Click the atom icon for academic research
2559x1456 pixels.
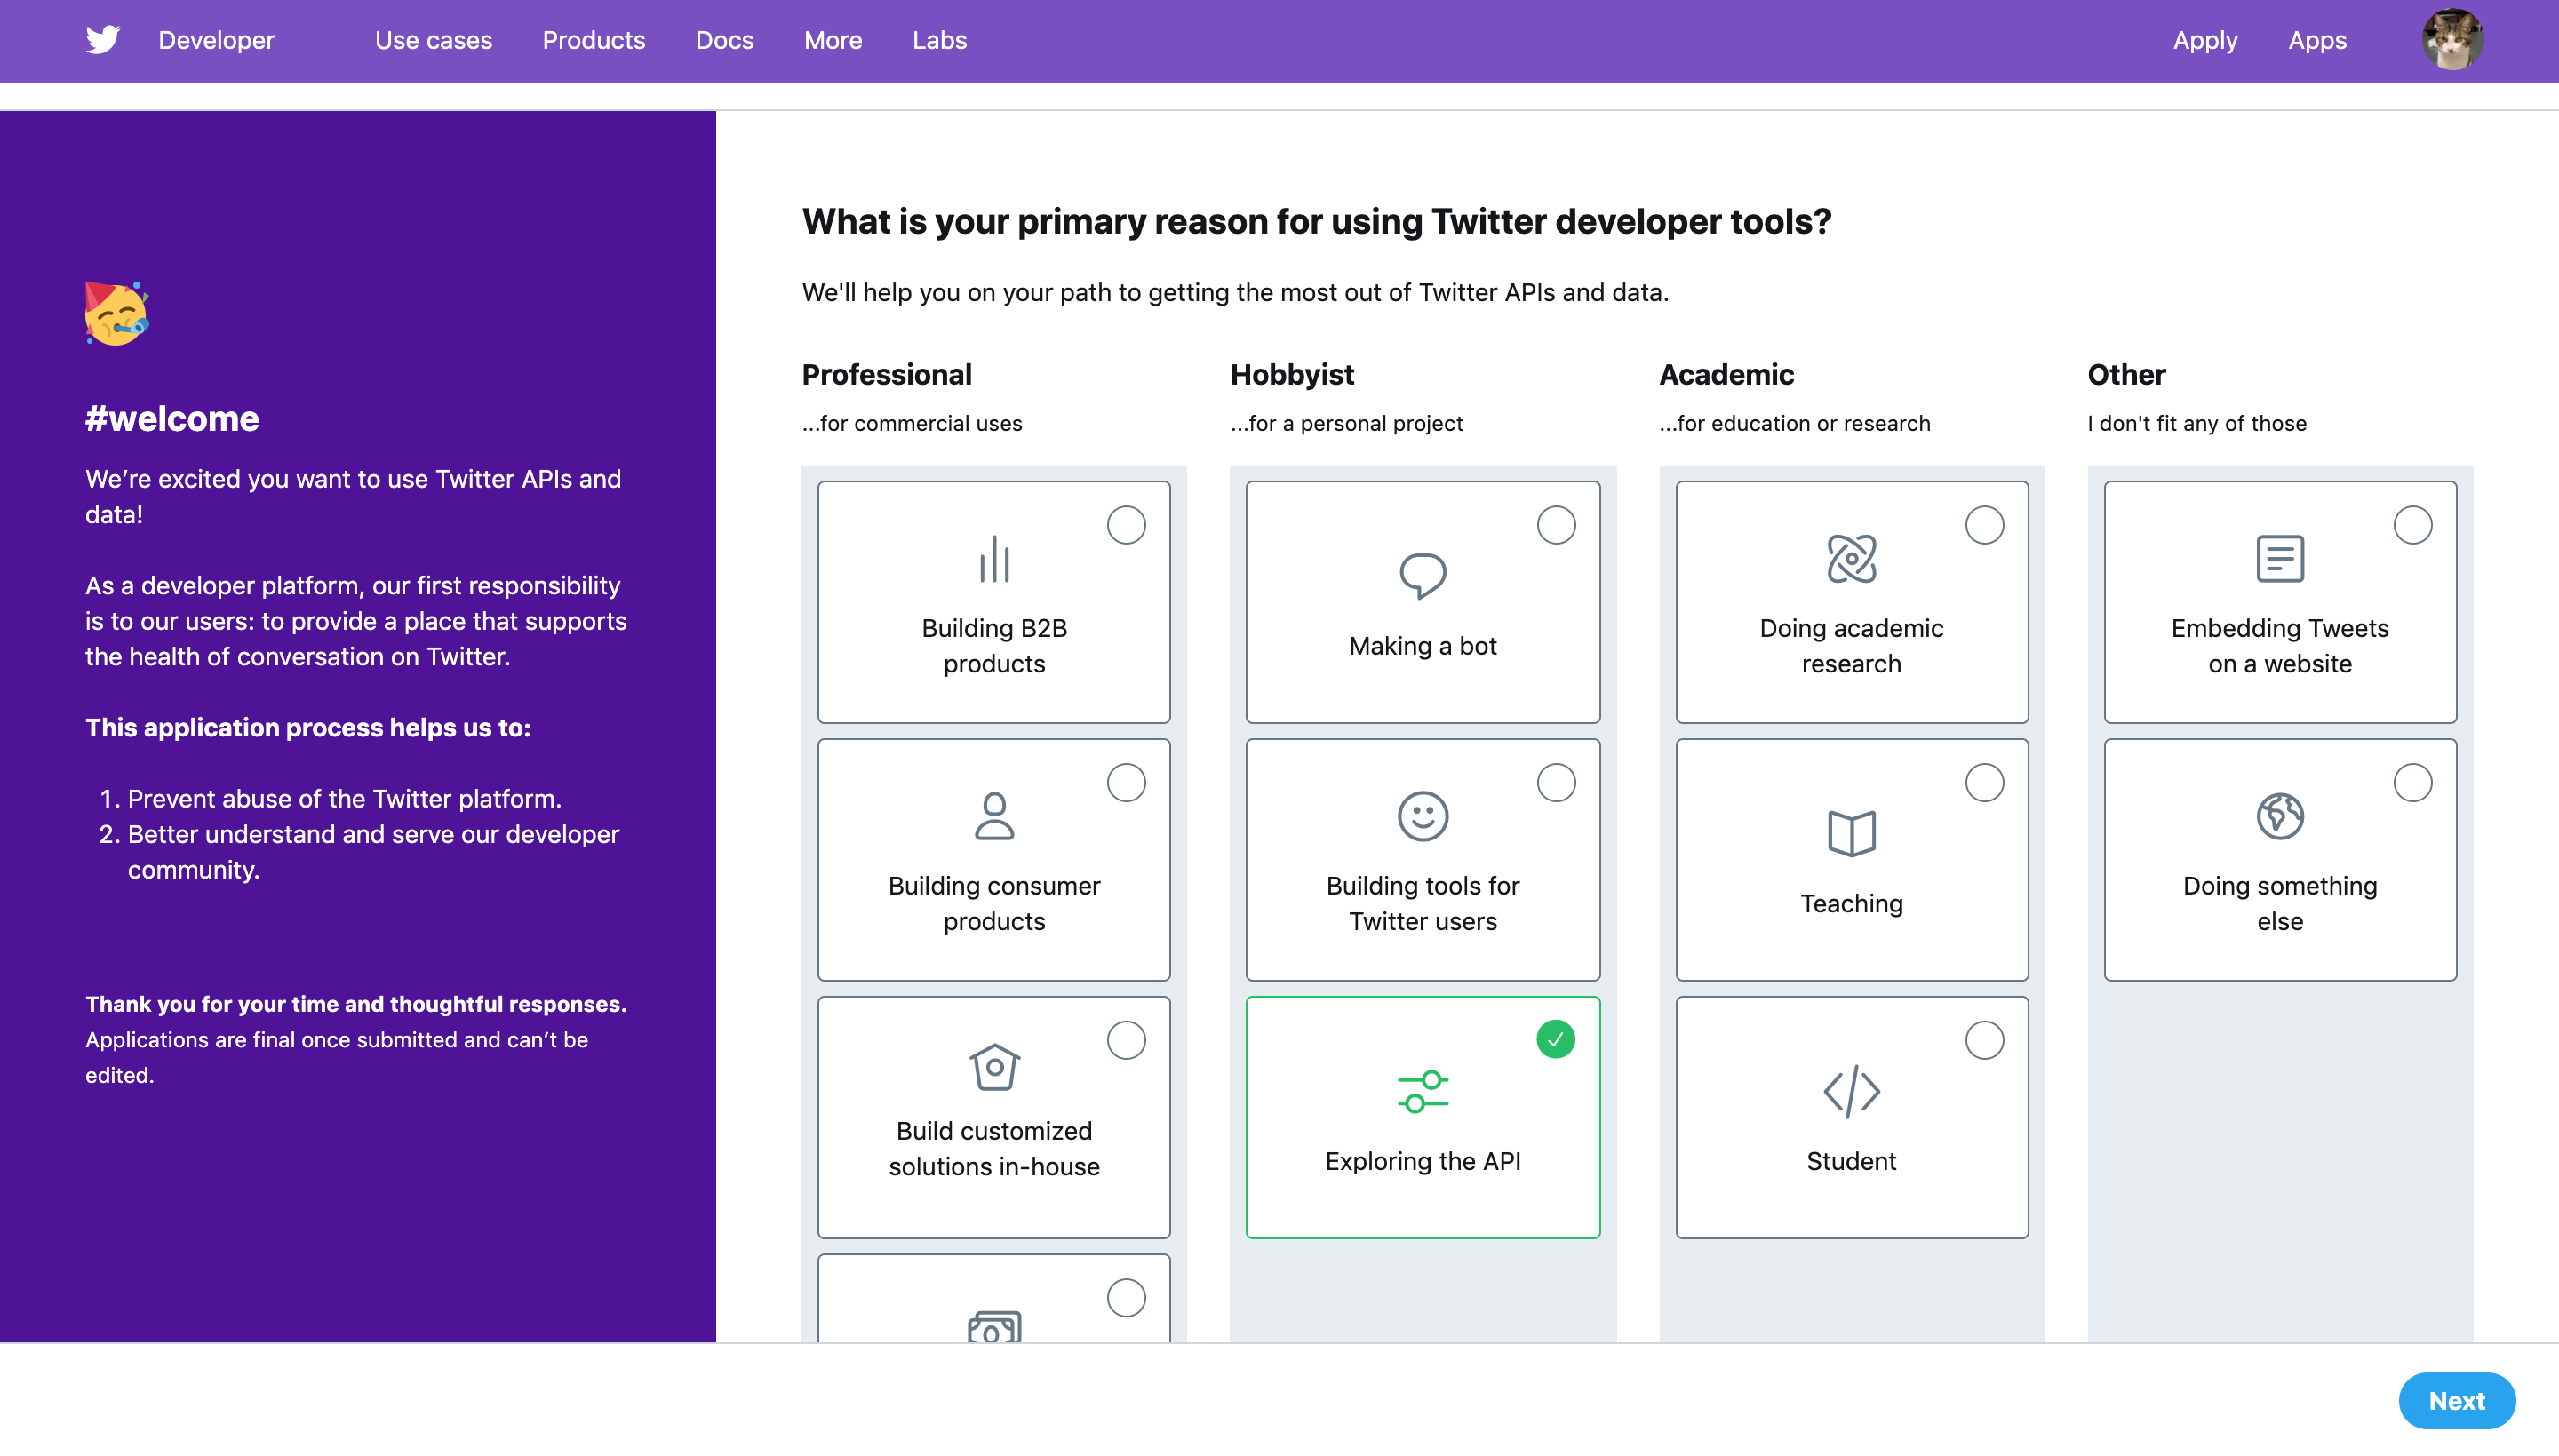[1851, 559]
